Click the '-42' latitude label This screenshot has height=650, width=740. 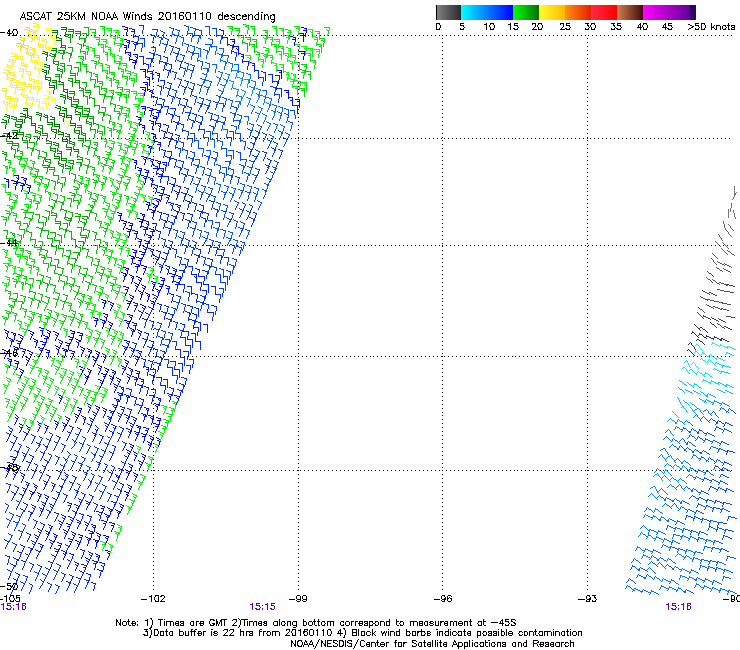(x=9, y=136)
